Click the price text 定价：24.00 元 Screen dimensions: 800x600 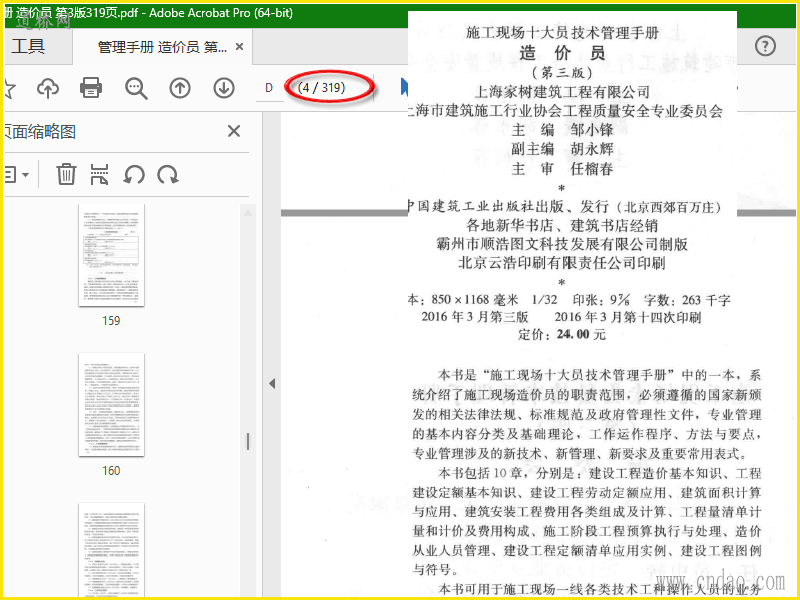tap(562, 335)
